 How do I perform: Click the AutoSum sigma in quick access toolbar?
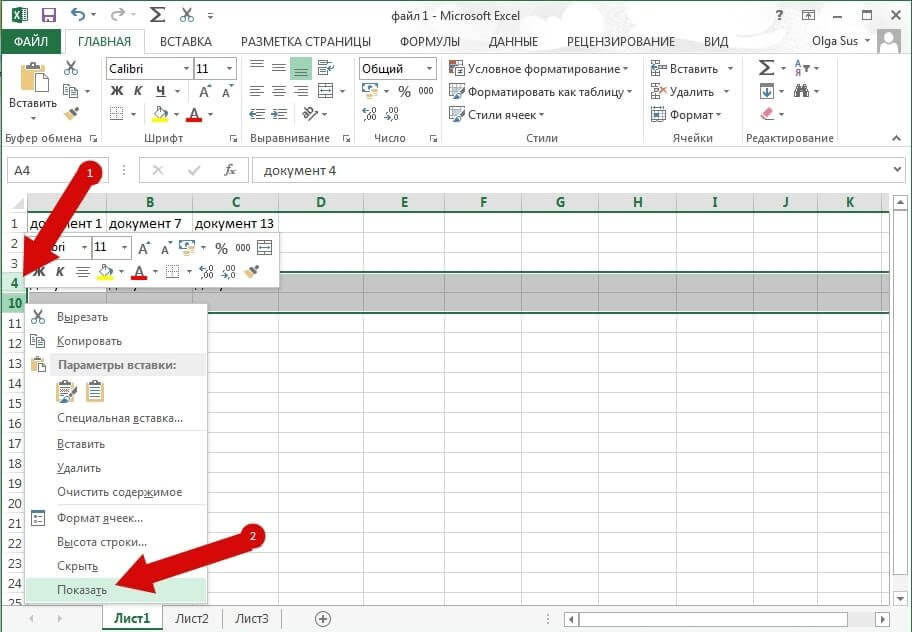click(157, 15)
